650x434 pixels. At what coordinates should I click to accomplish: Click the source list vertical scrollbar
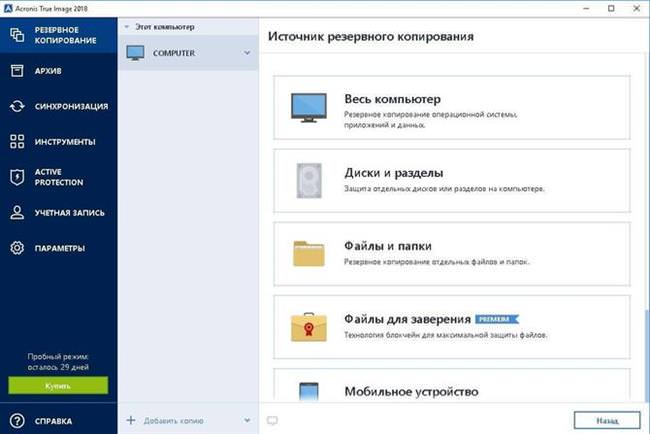point(647,356)
